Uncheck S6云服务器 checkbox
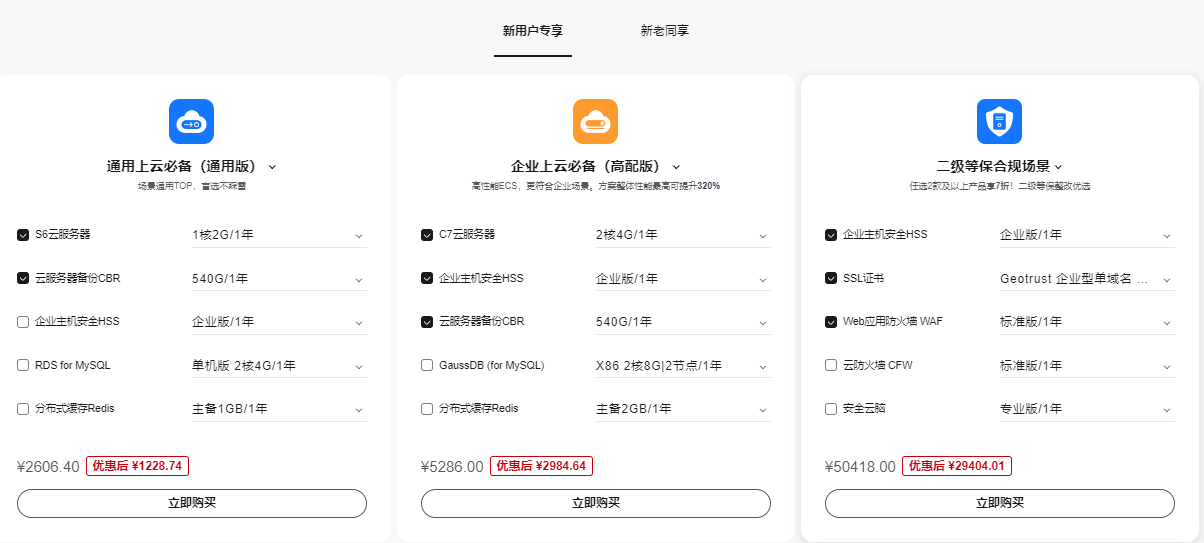 coord(23,235)
